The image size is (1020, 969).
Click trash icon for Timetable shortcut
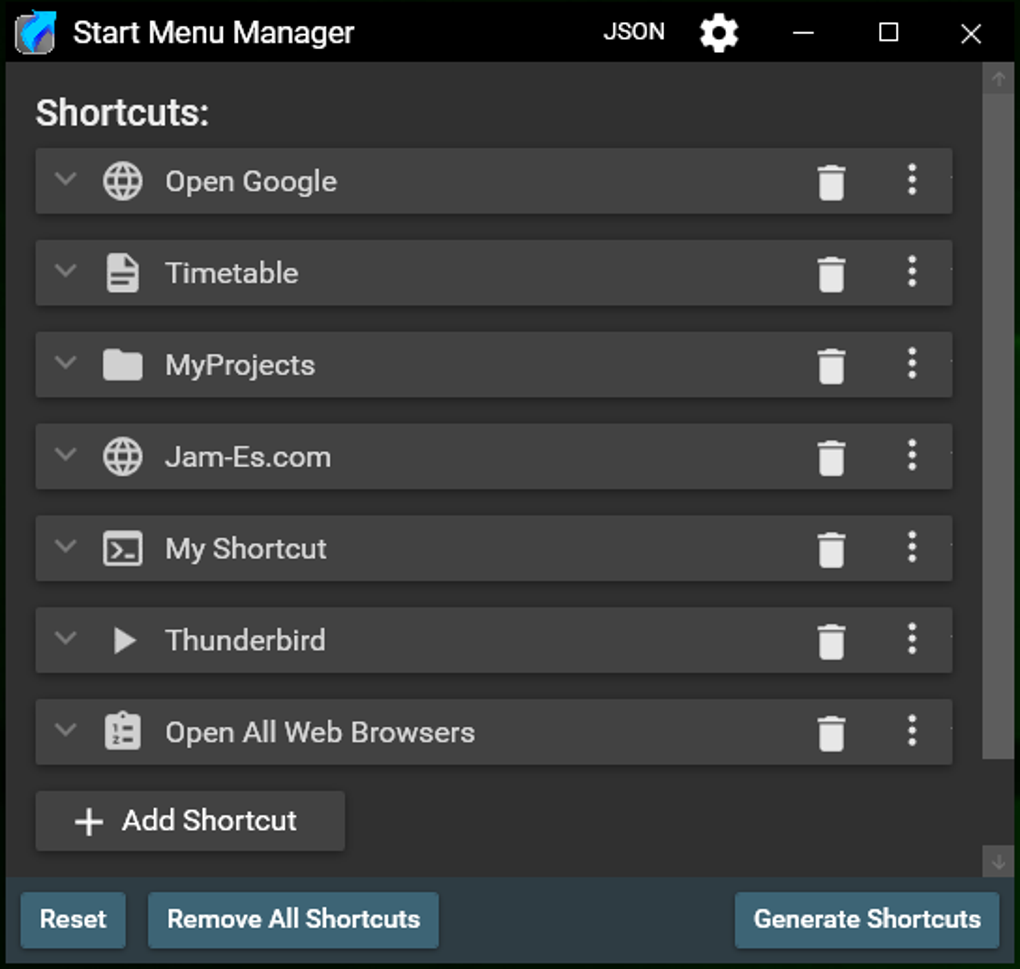coord(831,274)
